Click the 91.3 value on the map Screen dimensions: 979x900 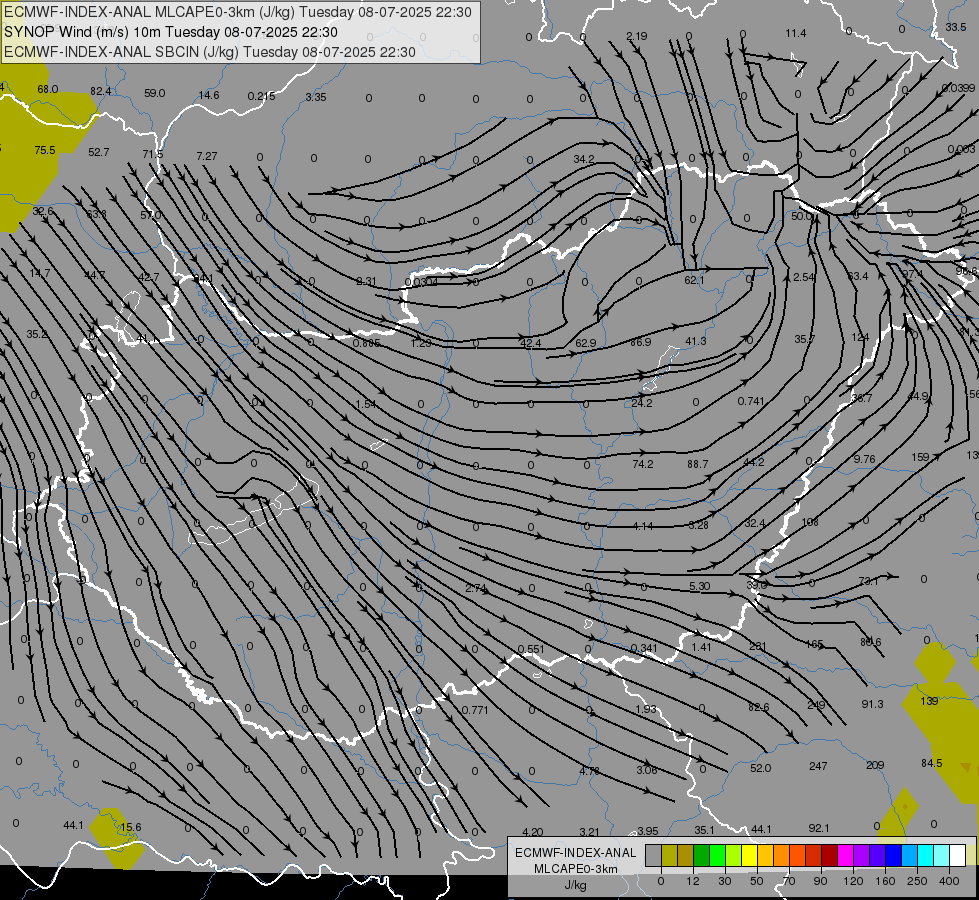coord(872,704)
